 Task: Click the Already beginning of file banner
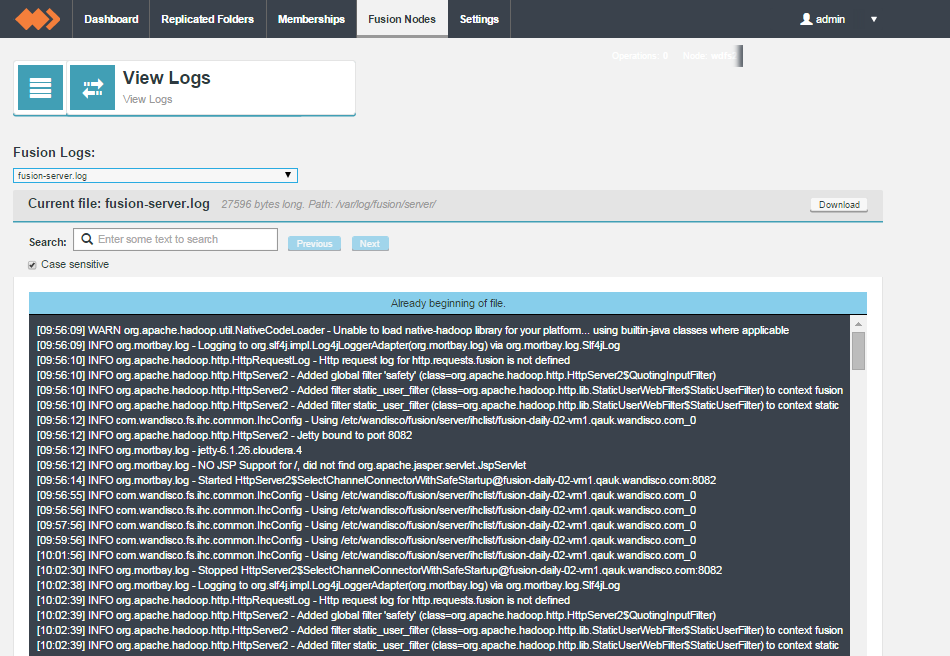(448, 303)
